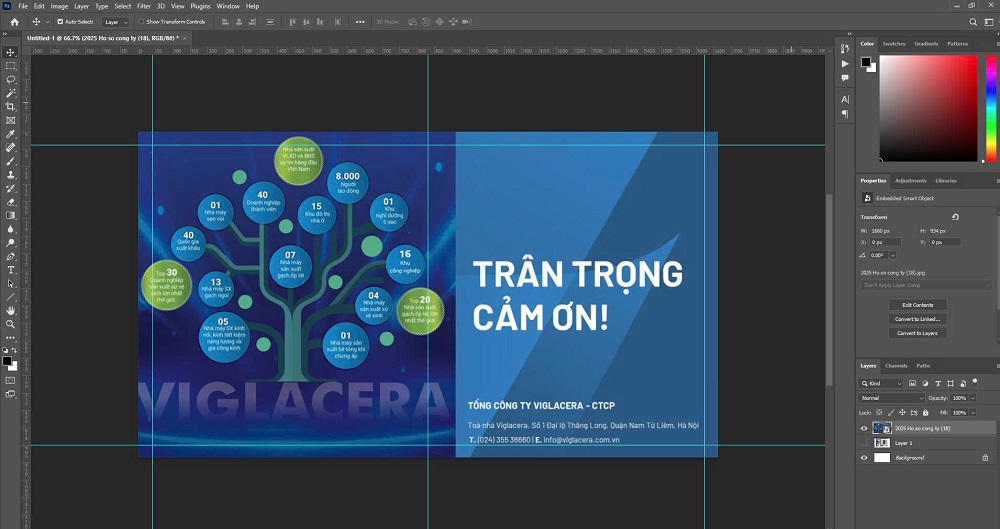Enable Show Transform Controls checkbox
The width and height of the screenshot is (1000, 529).
point(142,22)
